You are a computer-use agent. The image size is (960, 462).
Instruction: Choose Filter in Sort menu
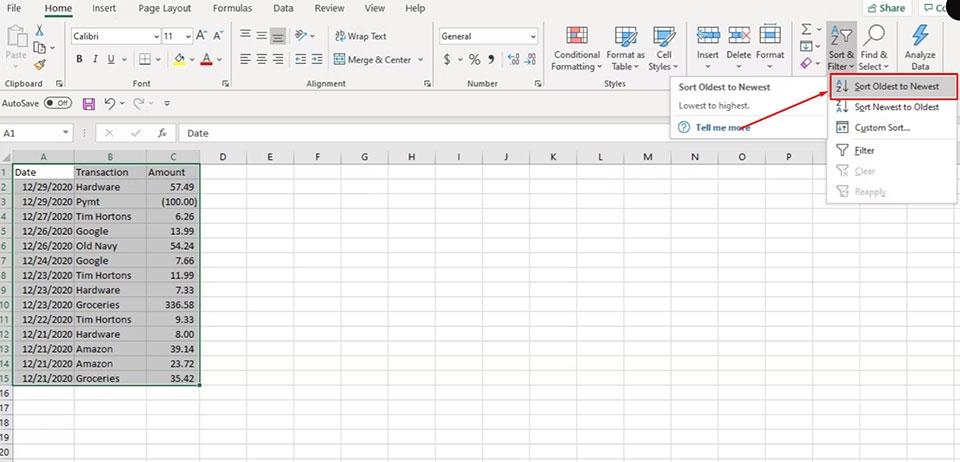[x=891, y=151]
